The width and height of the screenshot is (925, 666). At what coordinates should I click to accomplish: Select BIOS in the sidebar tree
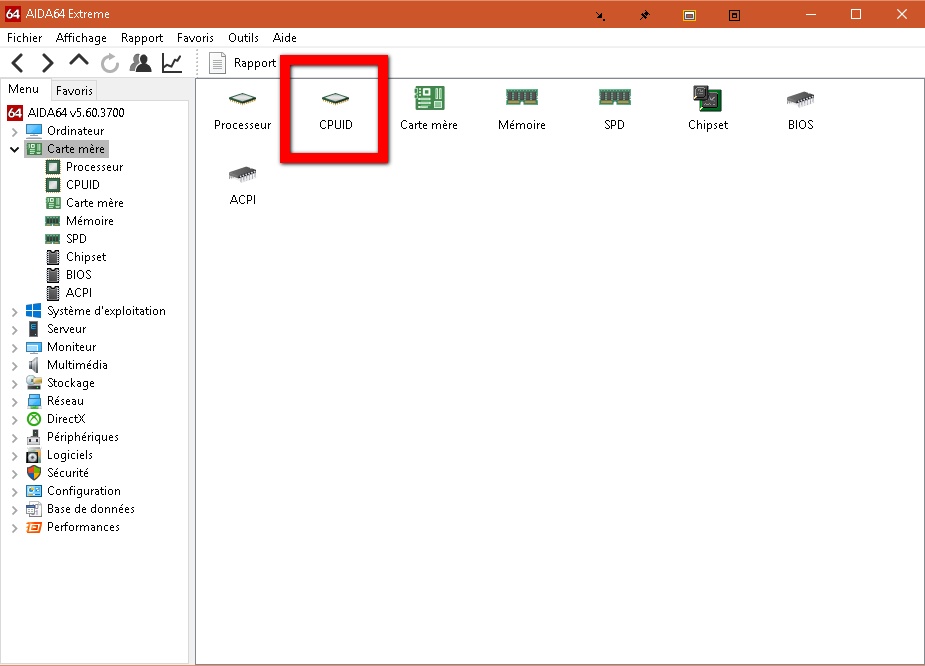(x=69, y=275)
